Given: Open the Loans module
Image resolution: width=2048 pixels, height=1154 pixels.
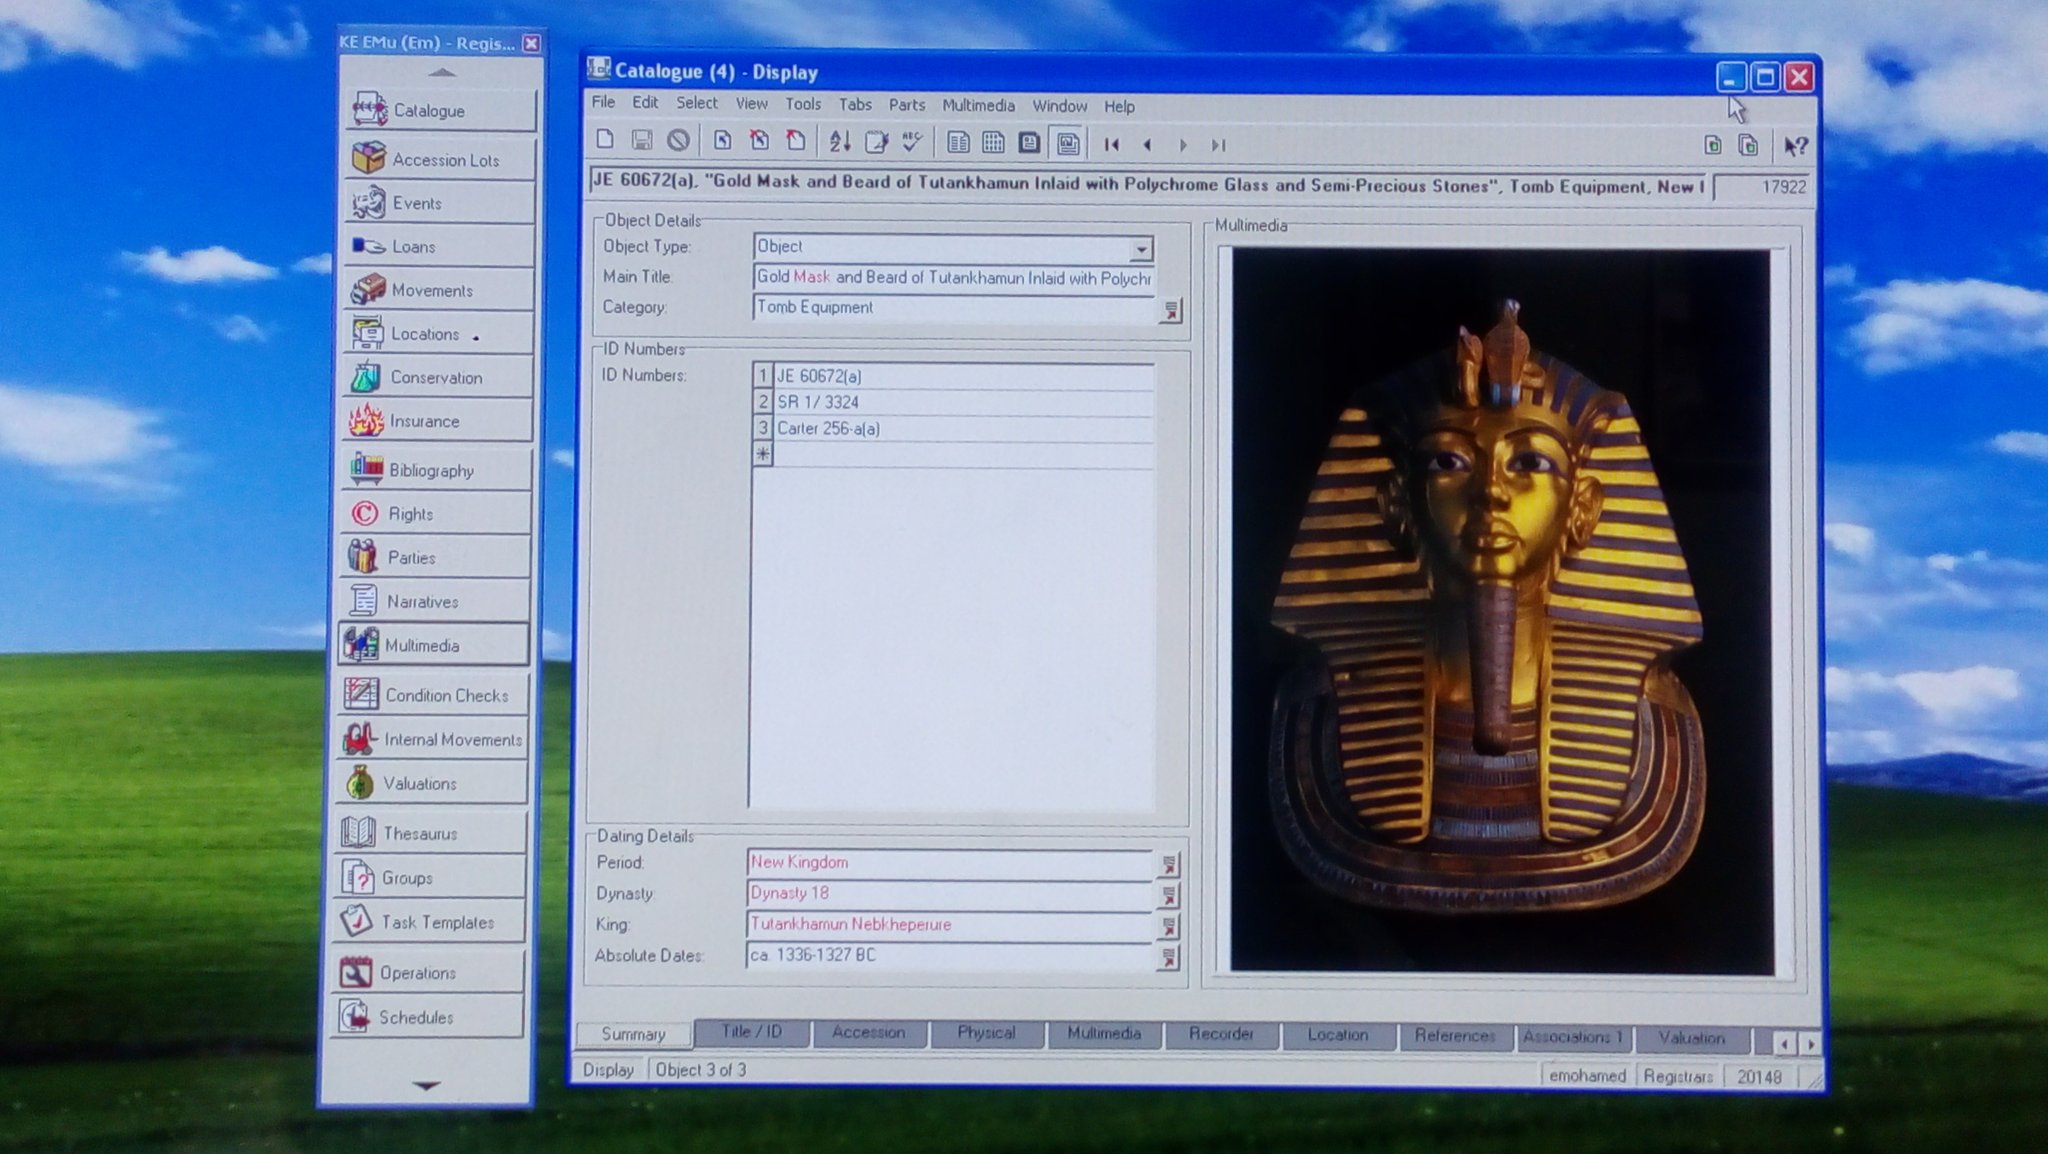Looking at the screenshot, I should tap(440, 246).
